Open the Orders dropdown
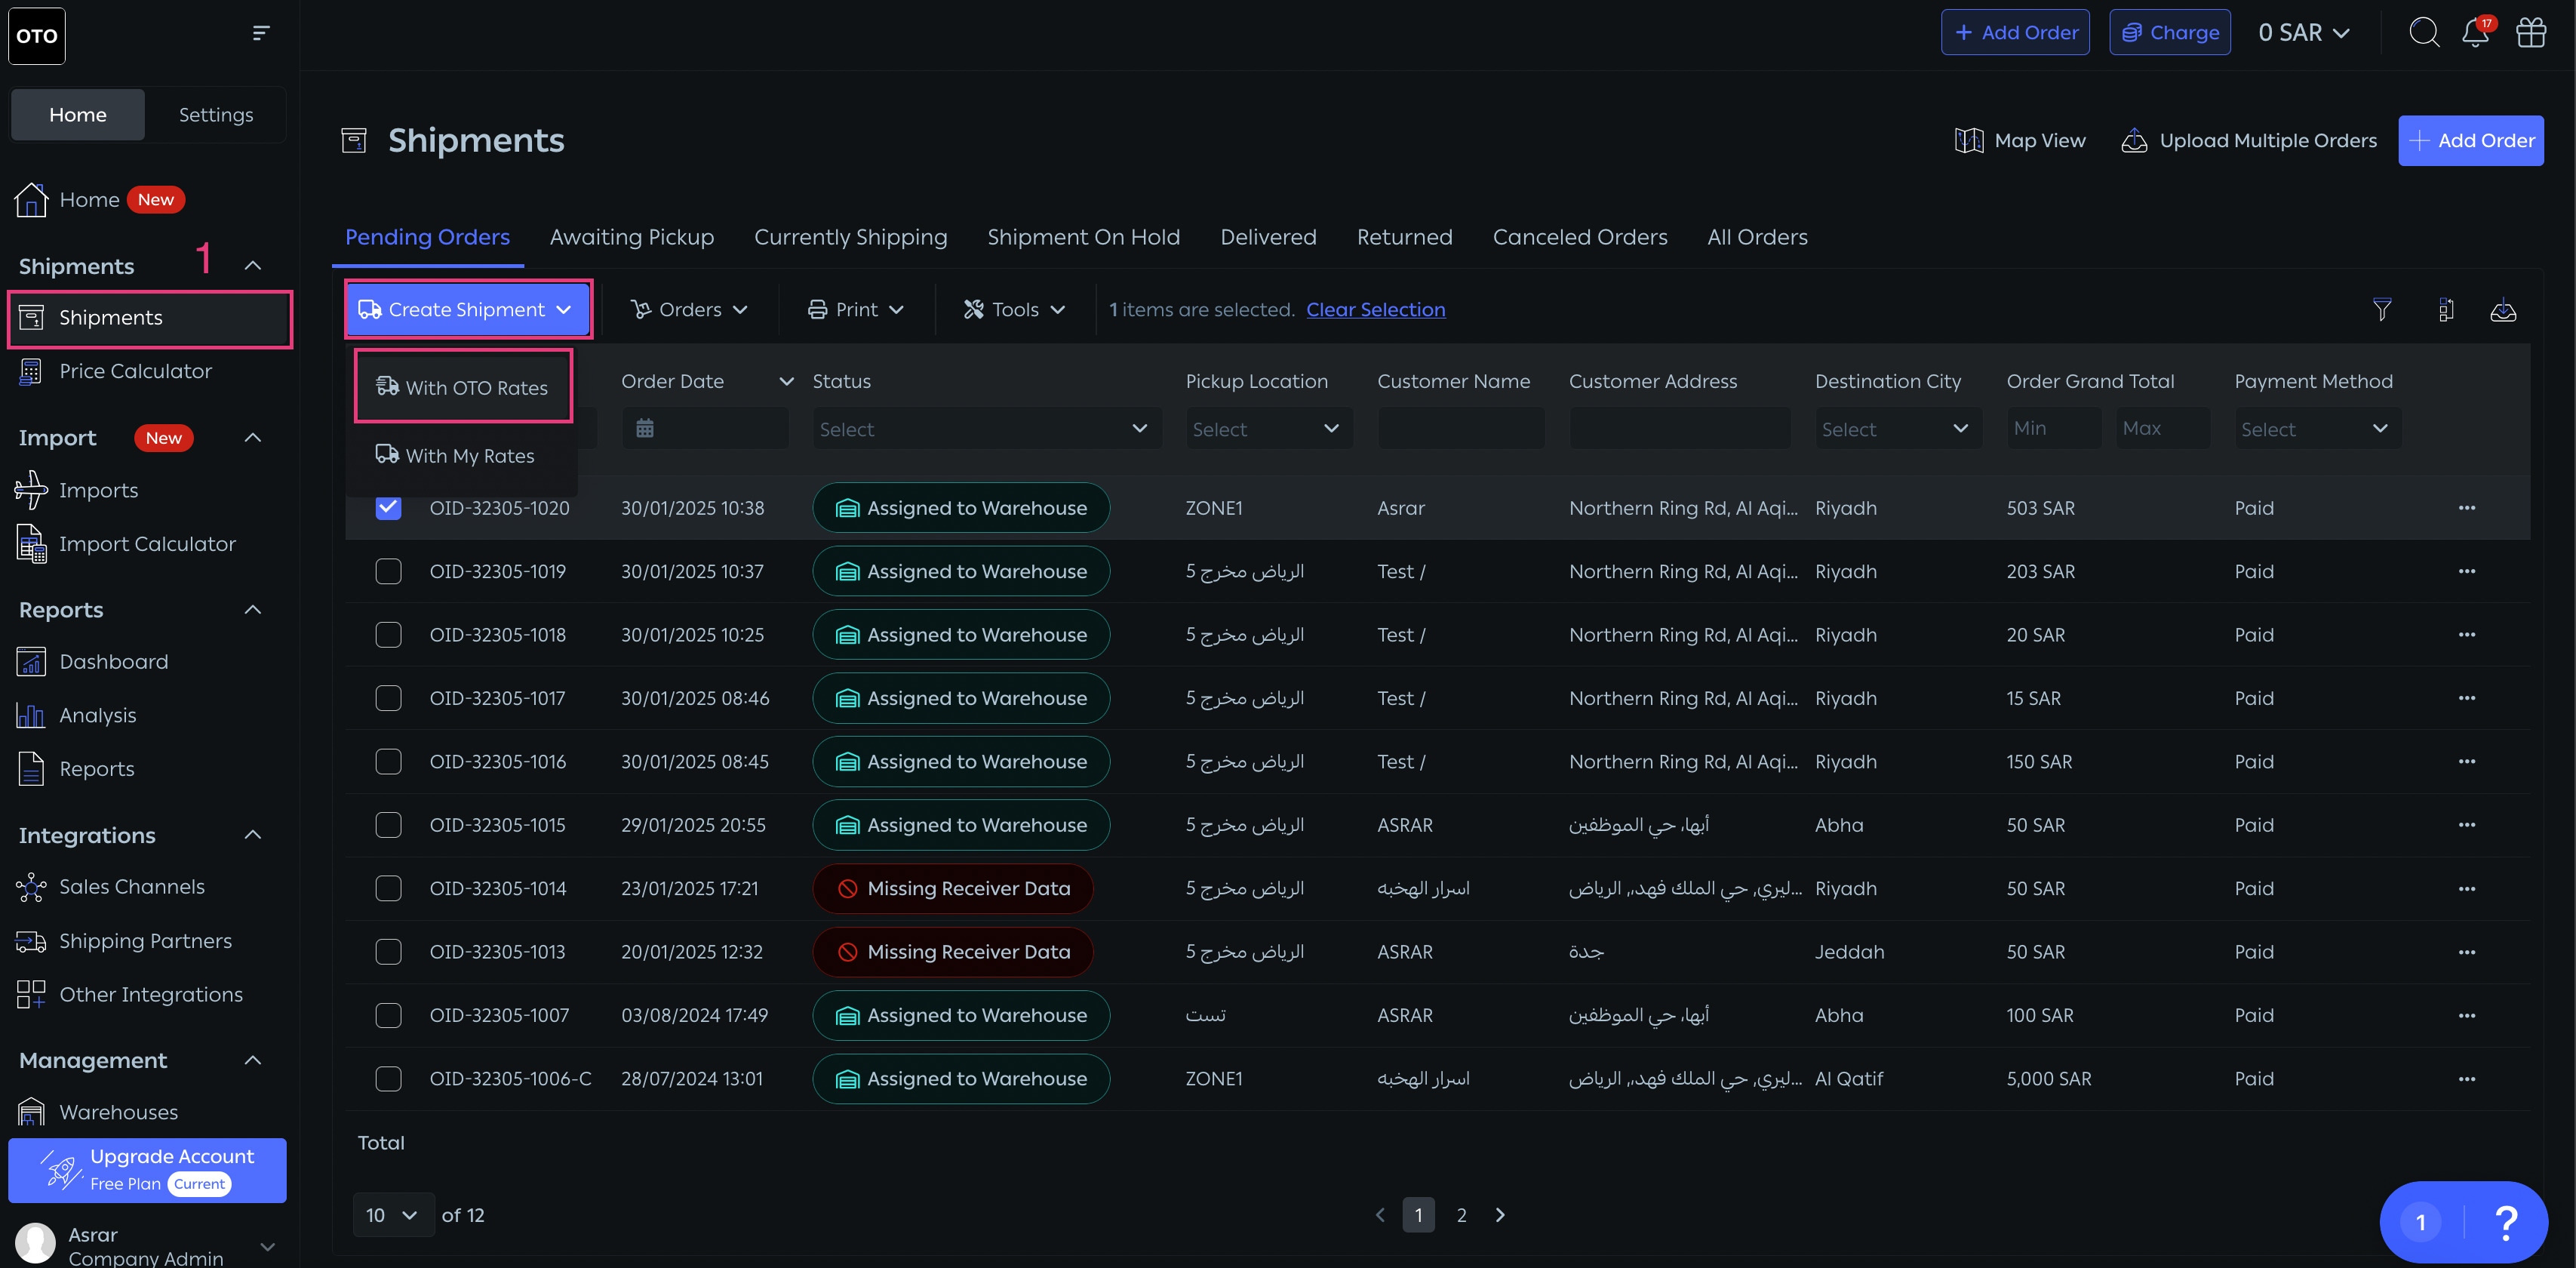 pyautogui.click(x=689, y=310)
